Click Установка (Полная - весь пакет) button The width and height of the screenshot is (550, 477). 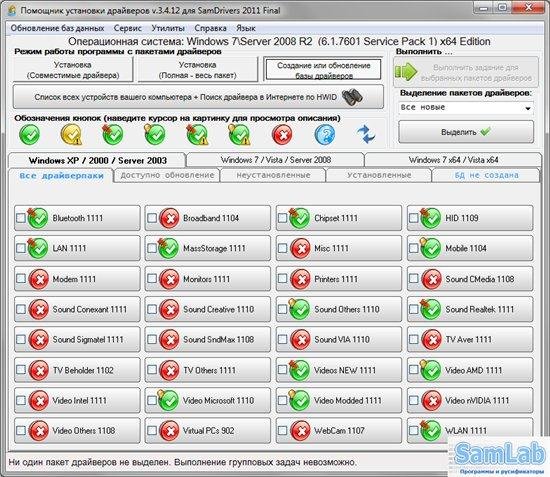pyautogui.click(x=197, y=70)
